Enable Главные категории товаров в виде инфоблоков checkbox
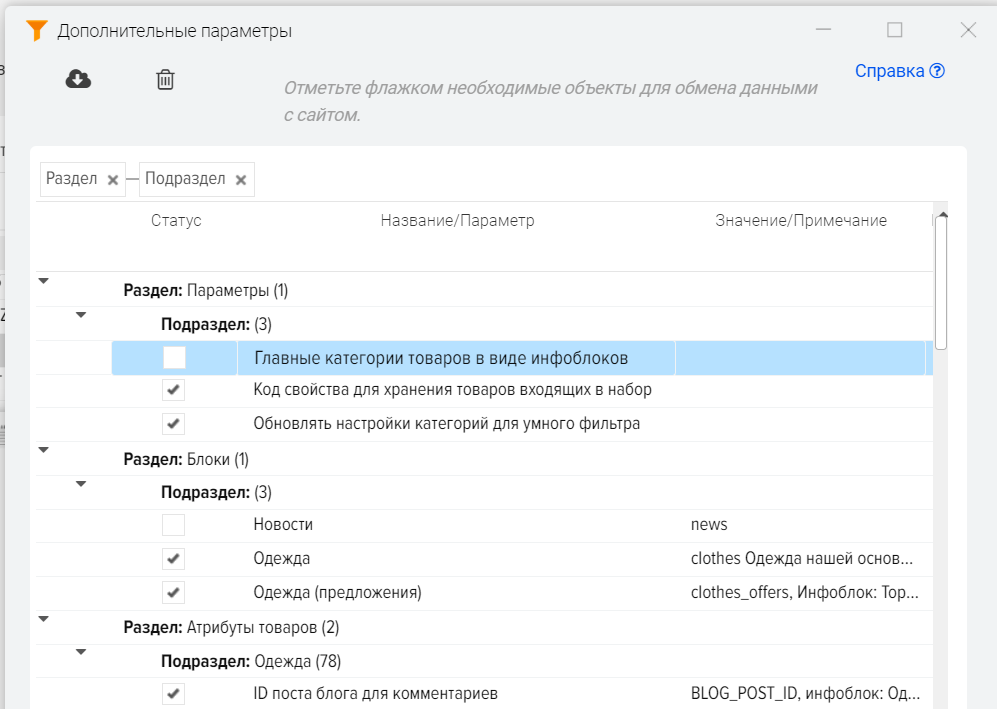997x709 pixels. pyautogui.click(x=174, y=358)
